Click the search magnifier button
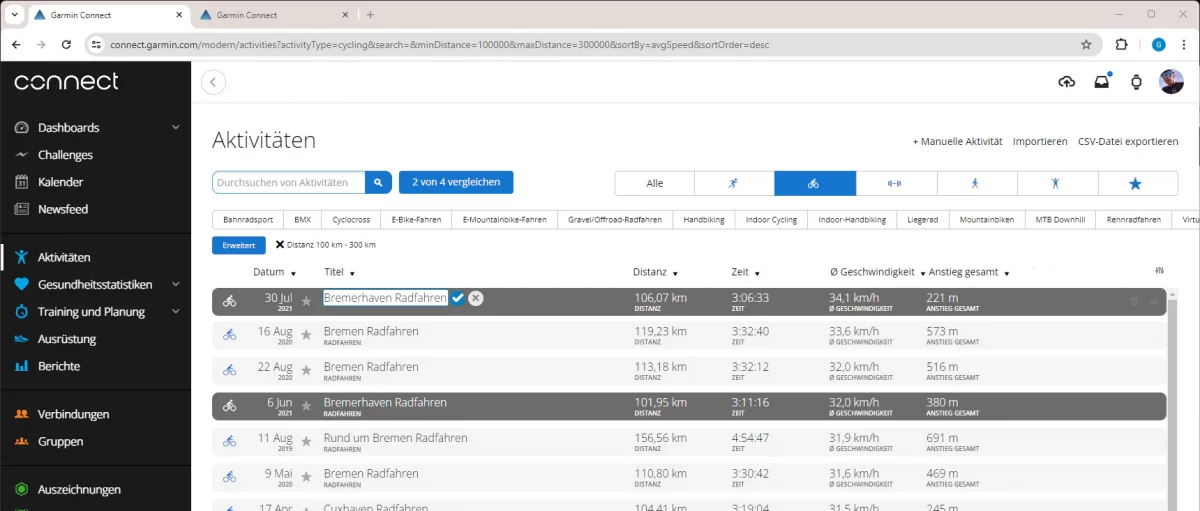This screenshot has width=1200, height=511. pyautogui.click(x=378, y=182)
